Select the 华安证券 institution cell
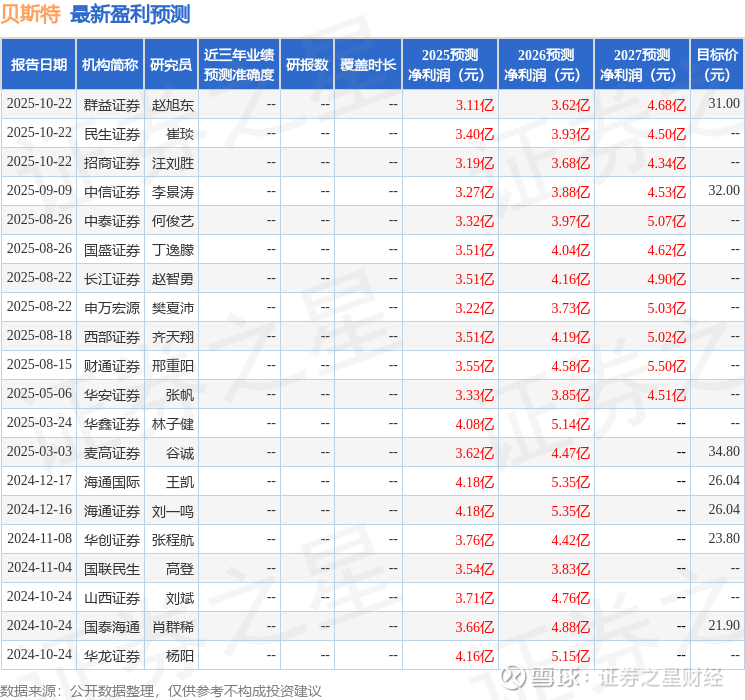745x700 pixels. coord(112,395)
